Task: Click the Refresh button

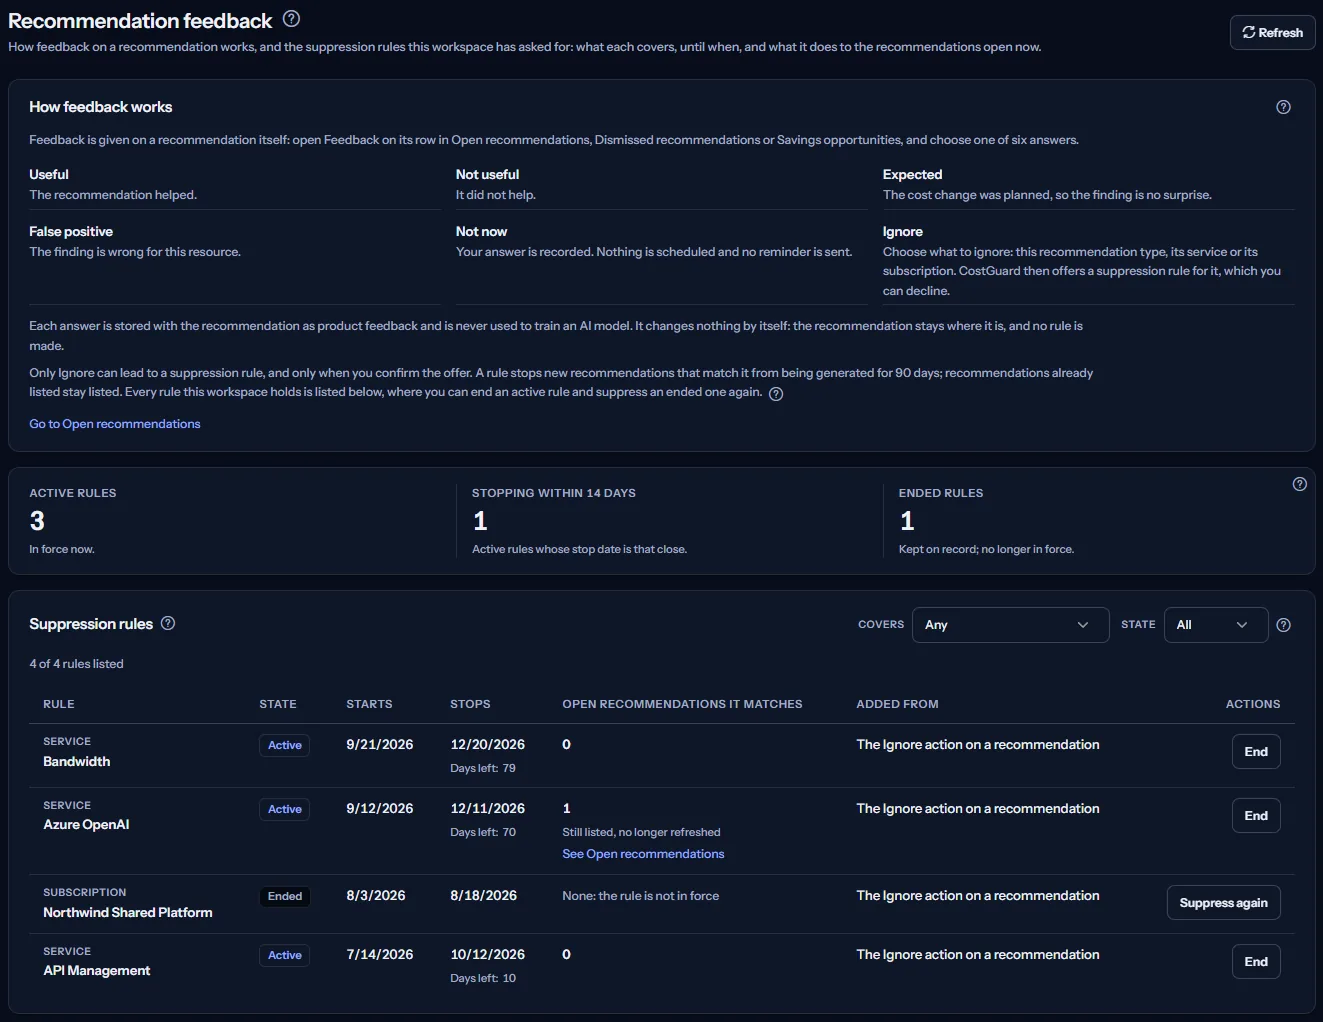Action: [x=1272, y=32]
